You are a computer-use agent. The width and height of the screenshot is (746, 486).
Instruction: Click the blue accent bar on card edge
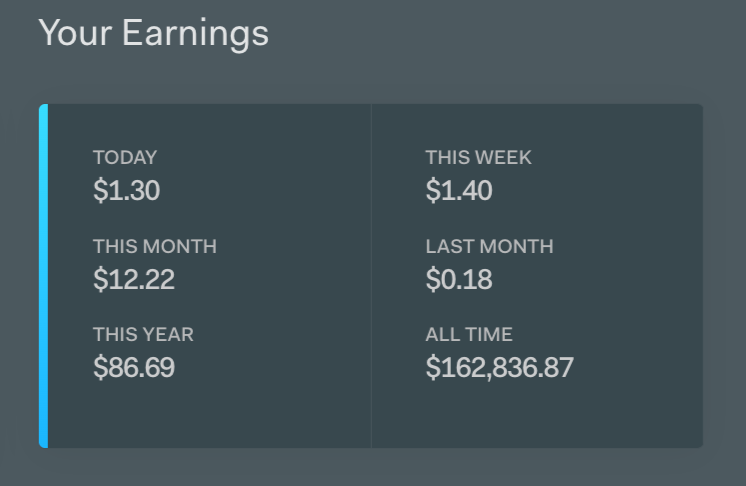43,275
